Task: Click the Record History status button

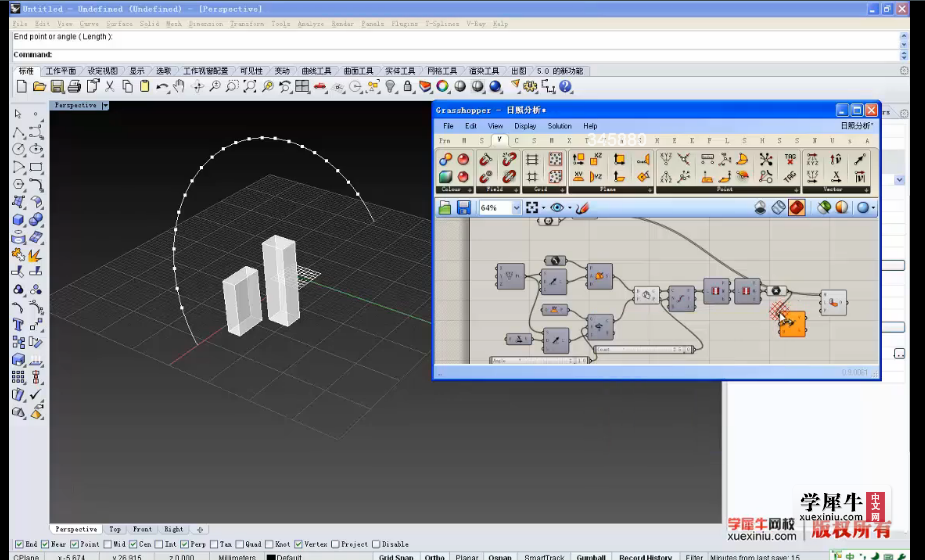Action: click(645, 556)
